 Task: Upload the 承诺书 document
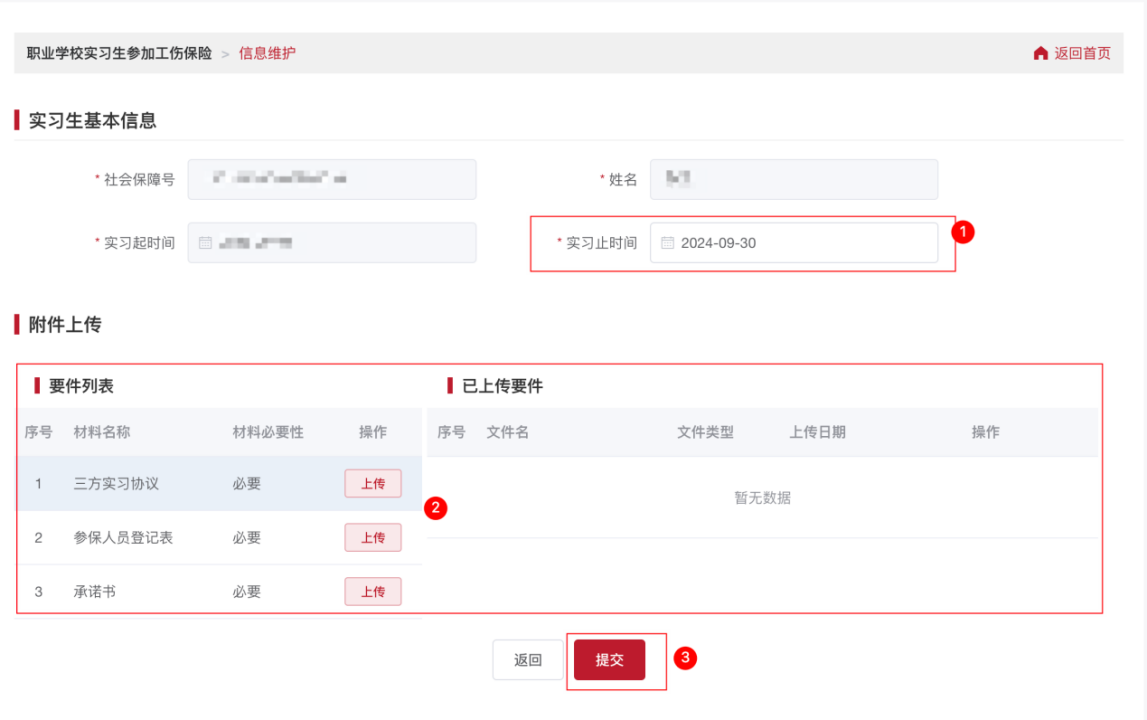point(373,592)
